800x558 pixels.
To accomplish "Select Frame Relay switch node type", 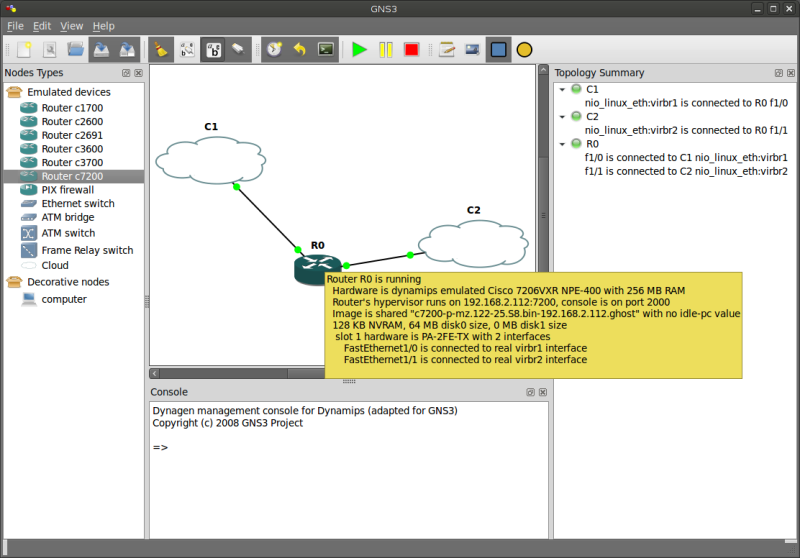I will pyautogui.click(x=86, y=250).
